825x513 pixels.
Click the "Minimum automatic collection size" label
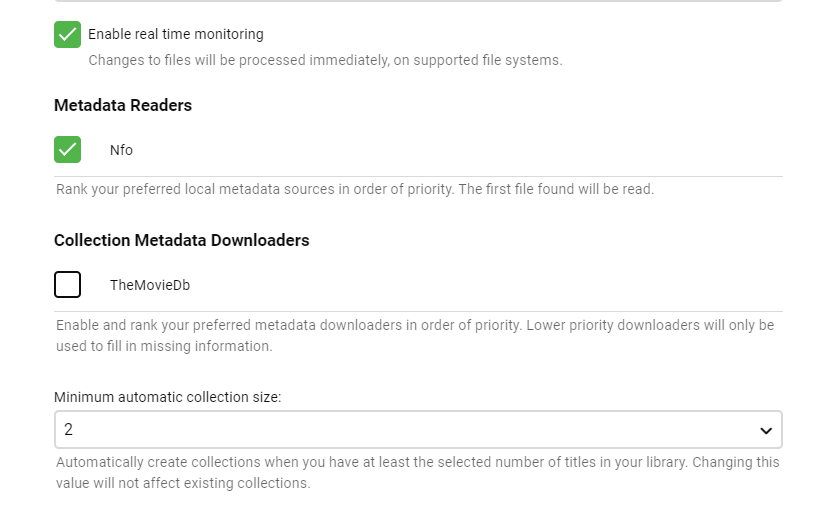point(168,397)
